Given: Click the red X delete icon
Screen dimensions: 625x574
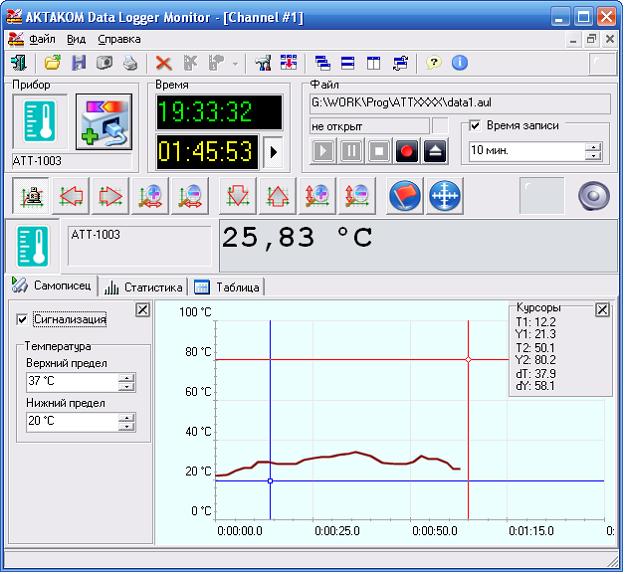Looking at the screenshot, I should (164, 63).
